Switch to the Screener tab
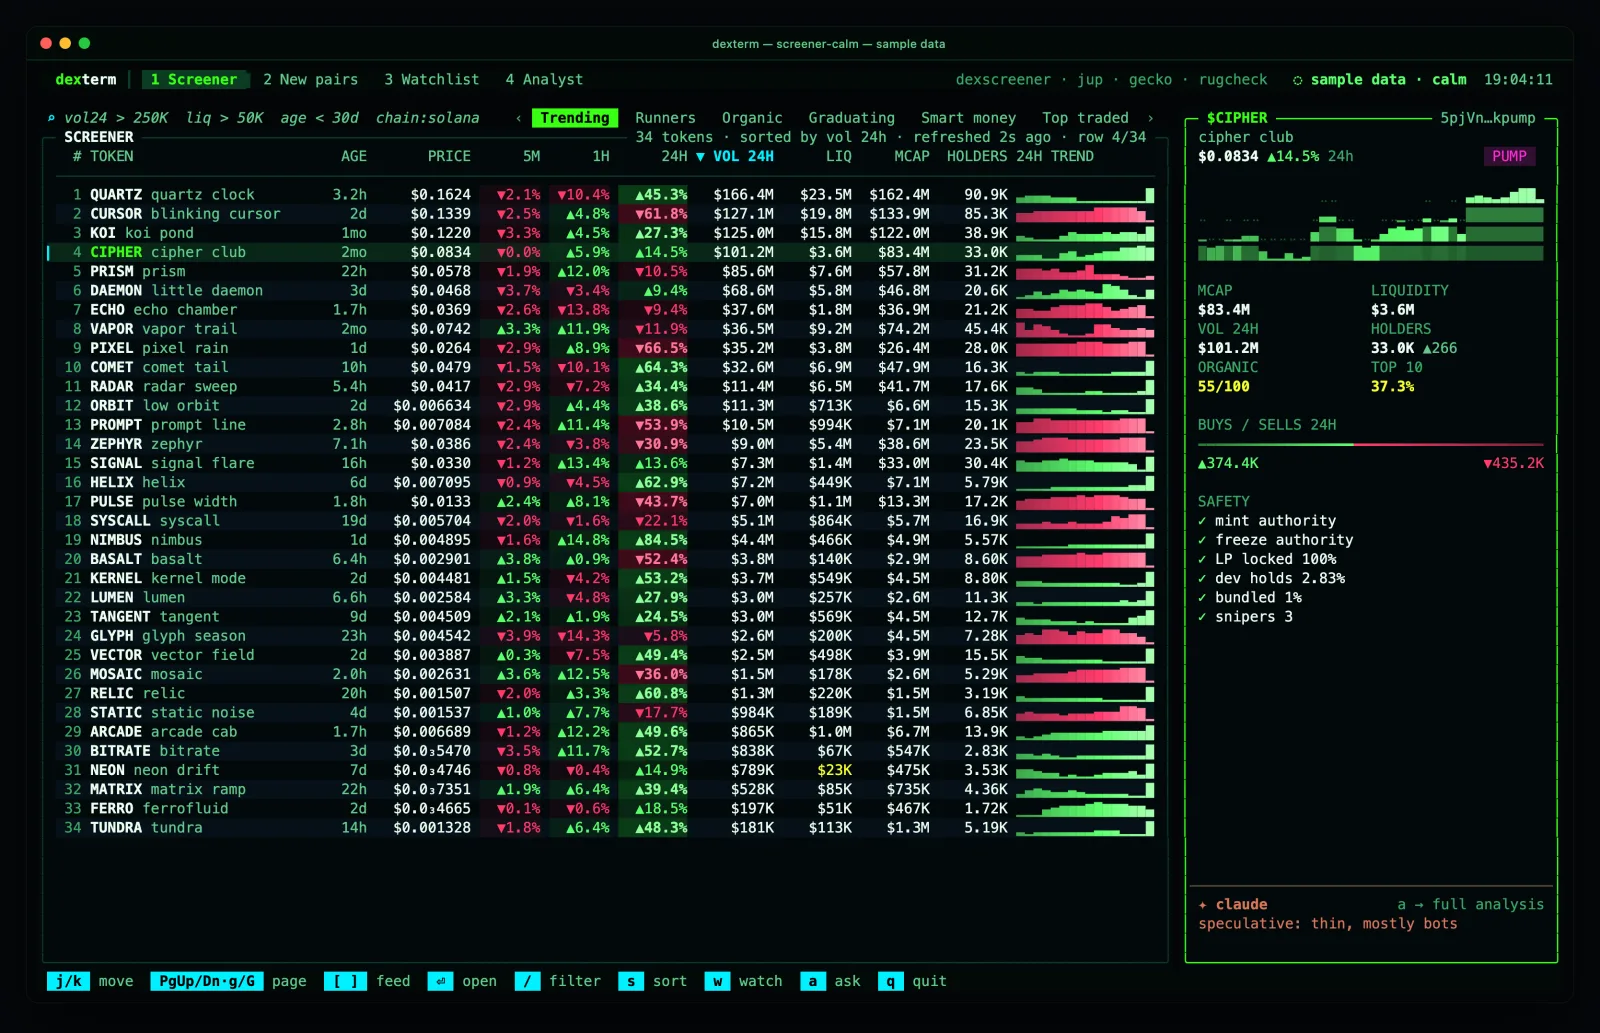 pyautogui.click(x=194, y=79)
